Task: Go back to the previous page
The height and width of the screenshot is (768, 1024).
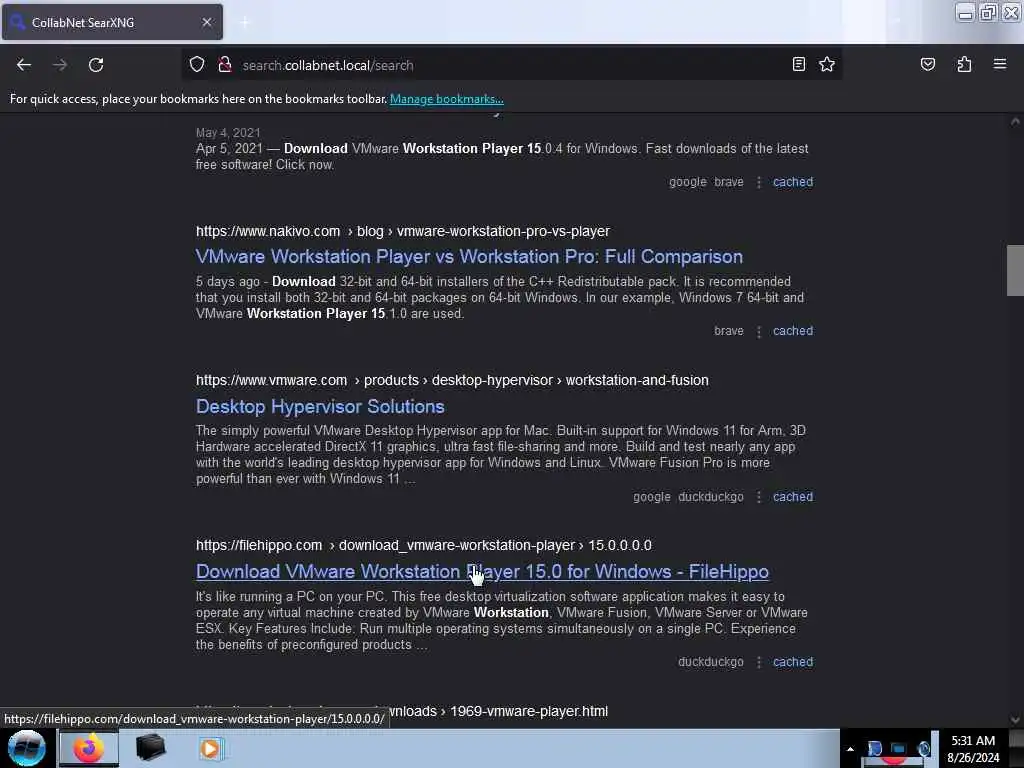Action: 24,65
